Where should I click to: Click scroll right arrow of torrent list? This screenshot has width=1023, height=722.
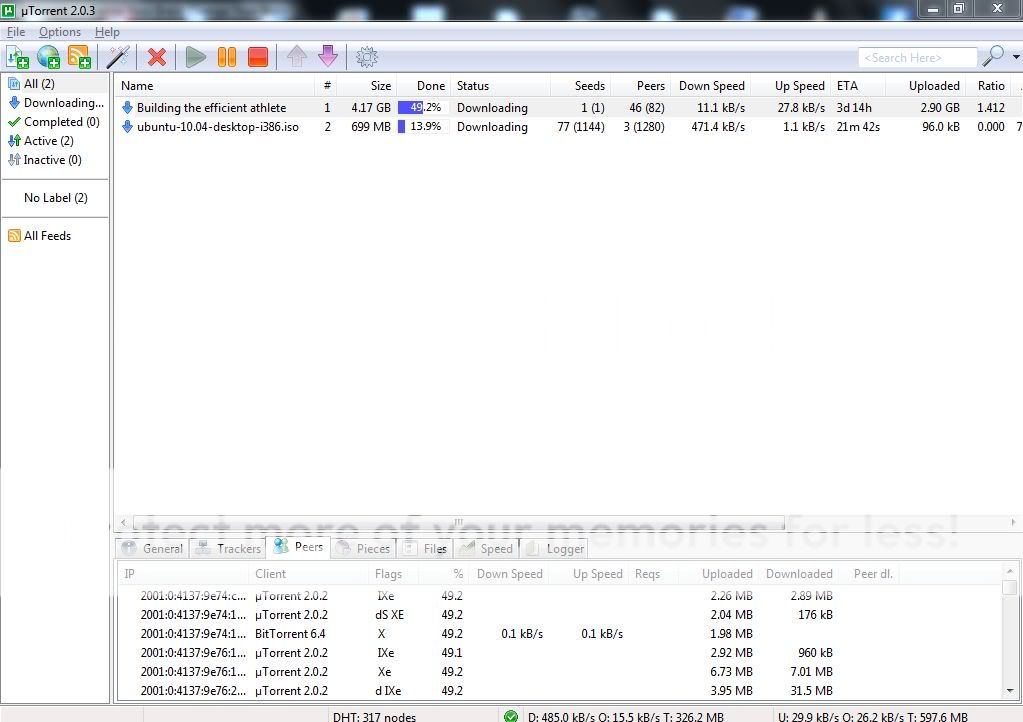[x=1013, y=522]
